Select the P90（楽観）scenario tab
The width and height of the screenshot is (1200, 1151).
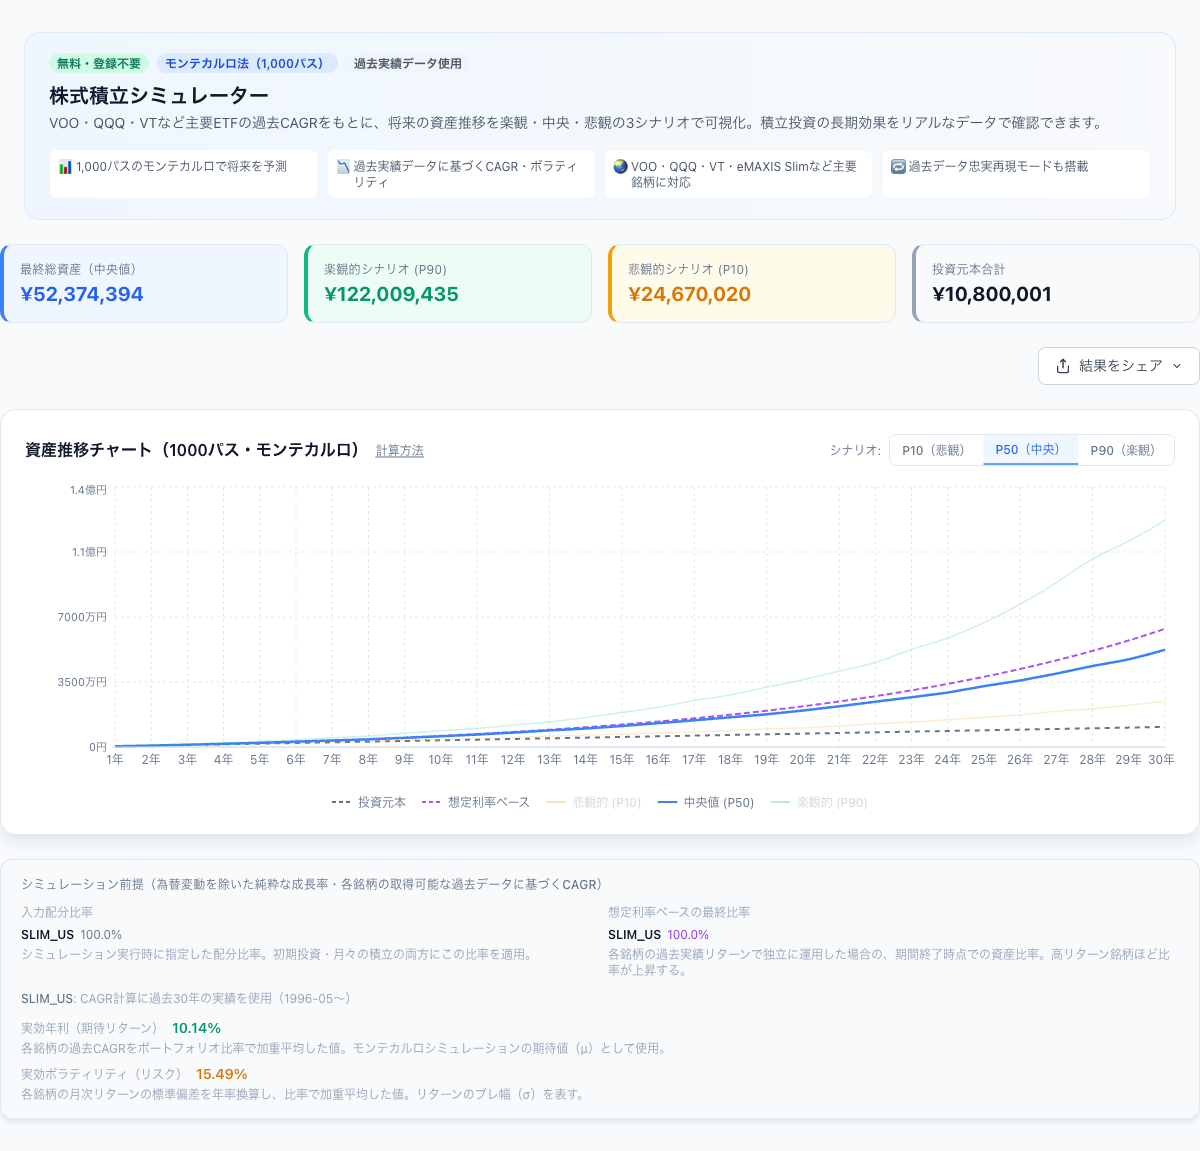point(1126,450)
